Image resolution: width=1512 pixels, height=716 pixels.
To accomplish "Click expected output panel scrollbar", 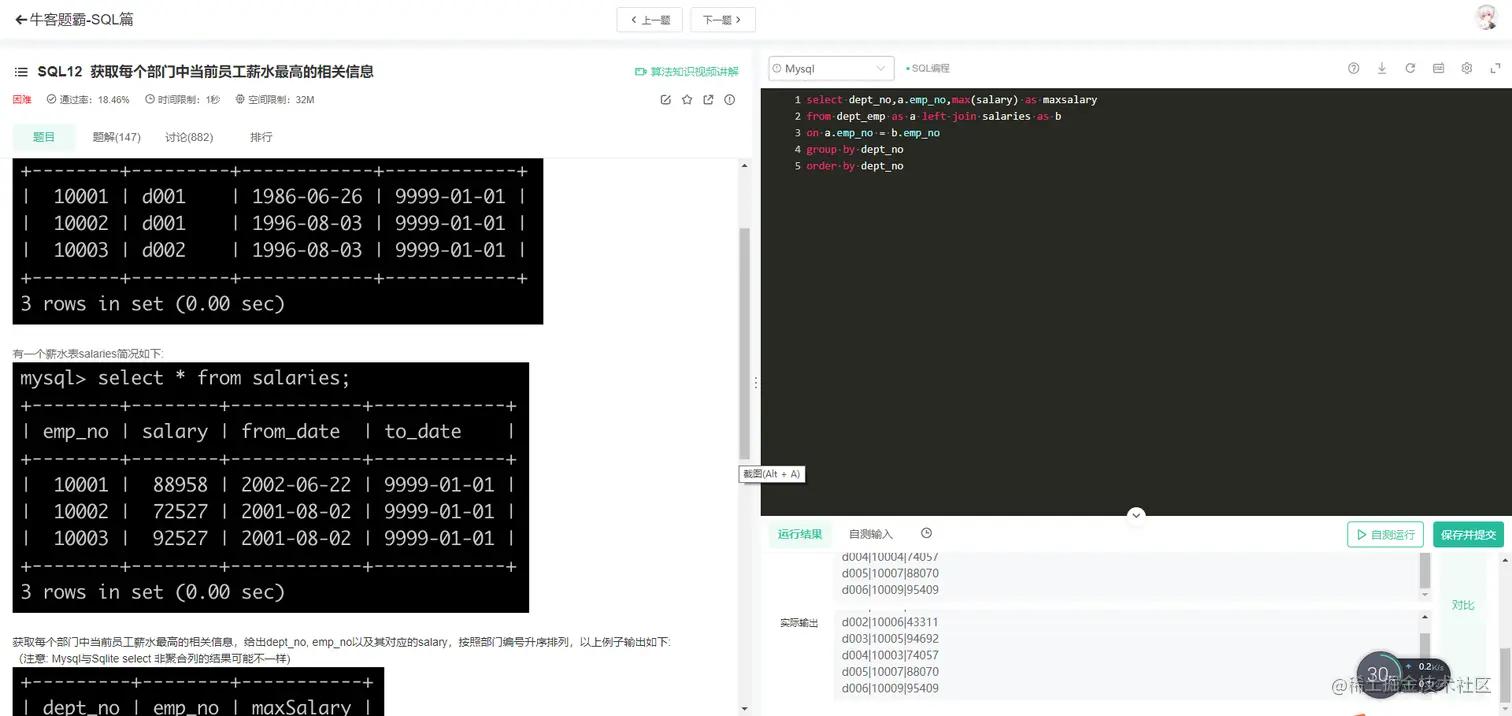I will [1425, 572].
